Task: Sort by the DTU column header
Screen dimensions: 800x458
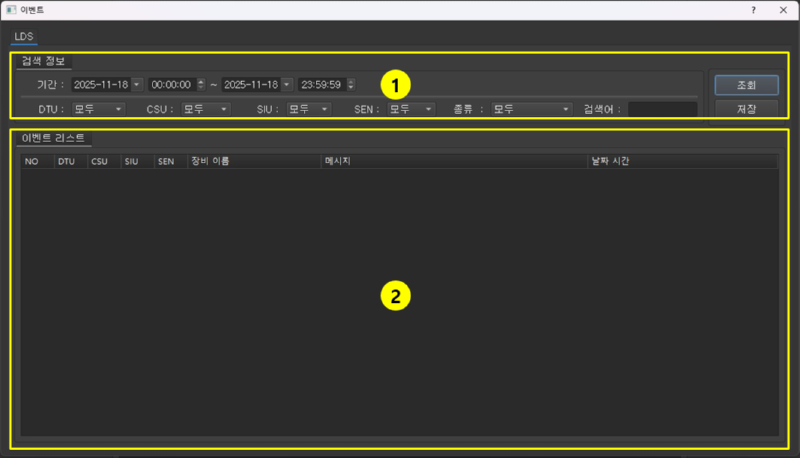Action: [71, 161]
